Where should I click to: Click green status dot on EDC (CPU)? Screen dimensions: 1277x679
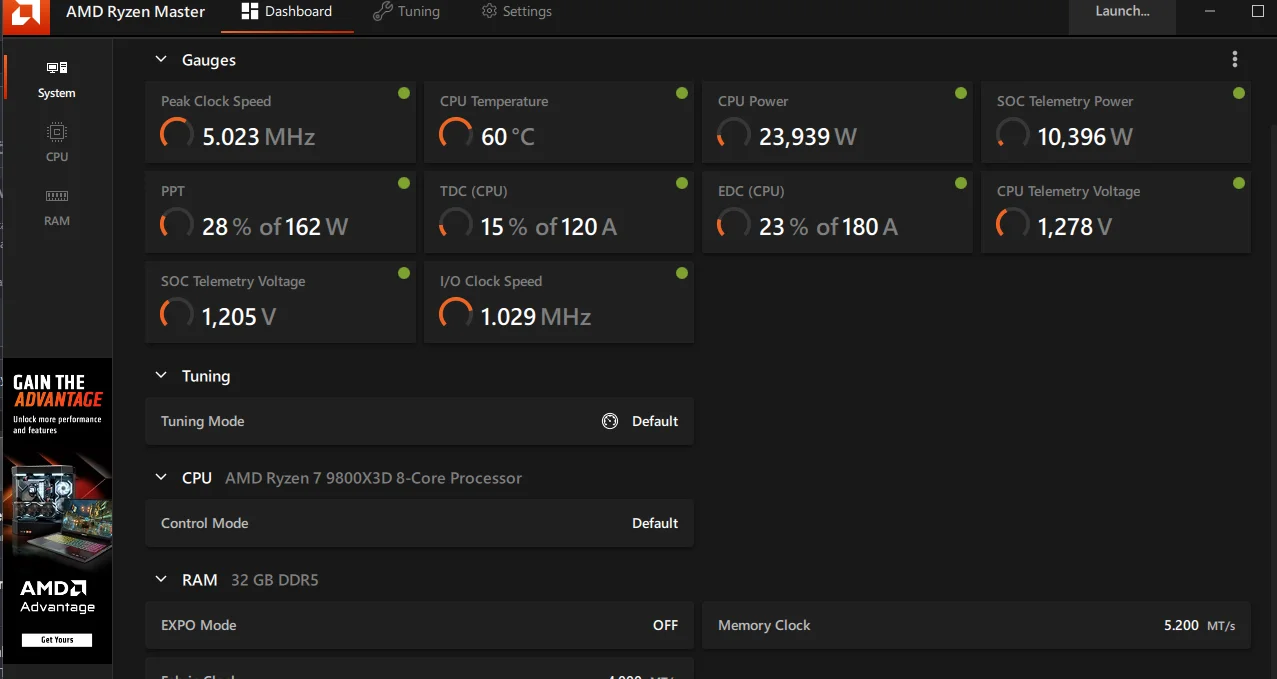(x=961, y=183)
